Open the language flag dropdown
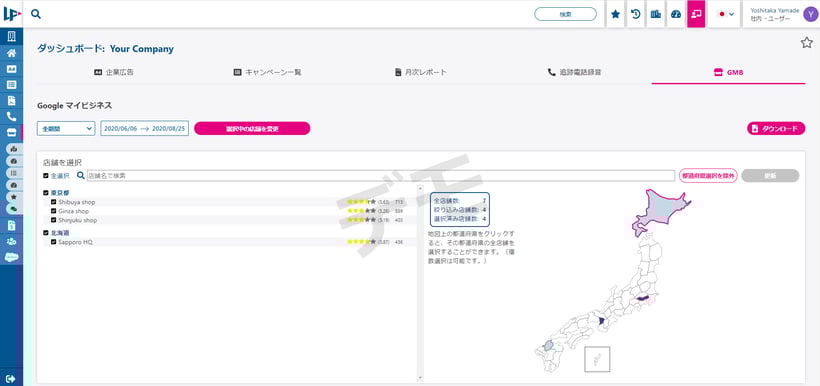The width and height of the screenshot is (820, 386). click(x=726, y=14)
